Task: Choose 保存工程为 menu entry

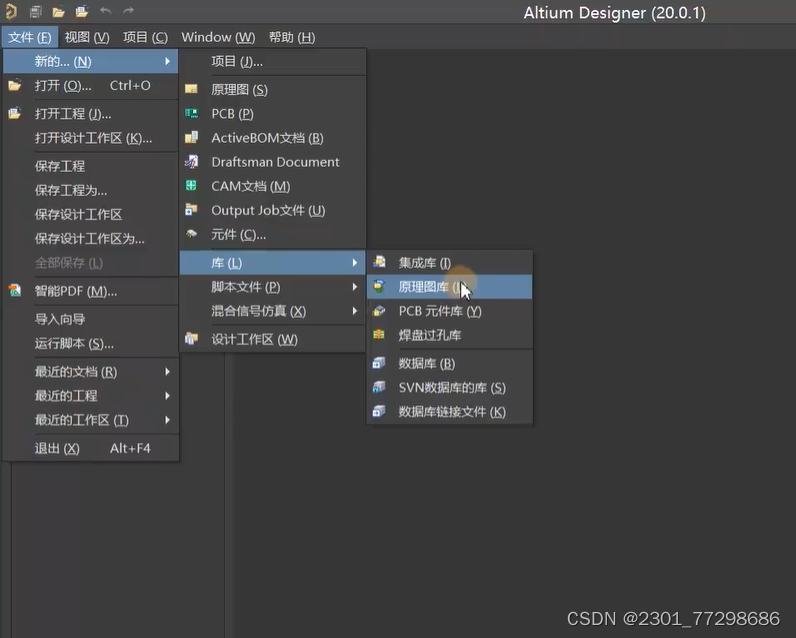Action: [x=91, y=190]
